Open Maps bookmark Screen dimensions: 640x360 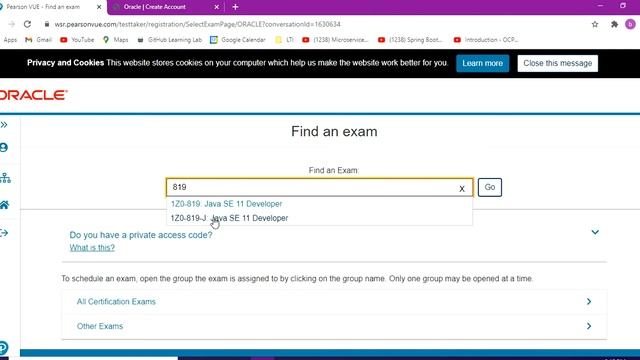click(x=116, y=40)
